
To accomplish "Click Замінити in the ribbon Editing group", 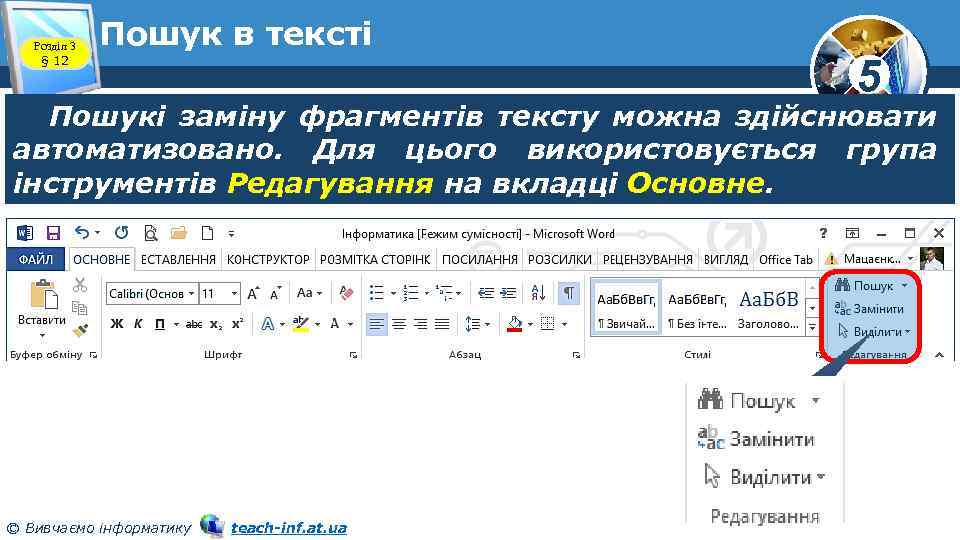I will coord(869,309).
